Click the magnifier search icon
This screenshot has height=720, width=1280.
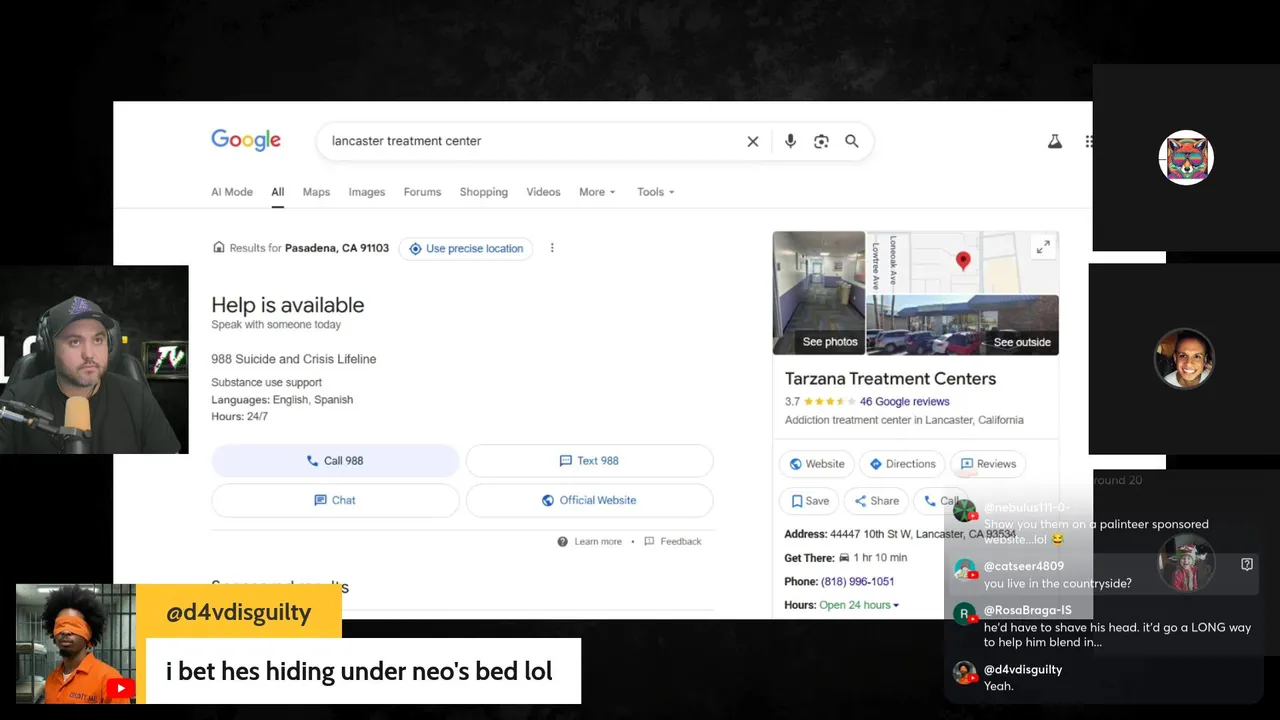pos(852,142)
